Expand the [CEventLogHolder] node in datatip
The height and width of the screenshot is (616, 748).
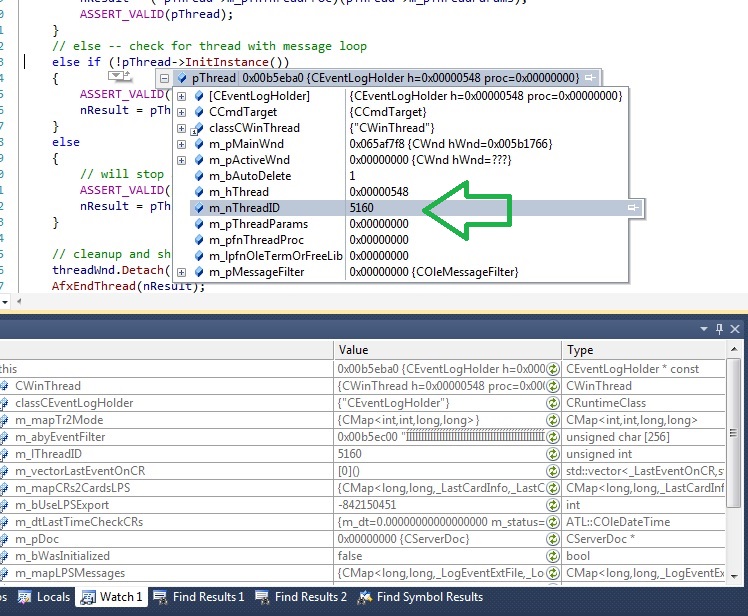coord(182,96)
